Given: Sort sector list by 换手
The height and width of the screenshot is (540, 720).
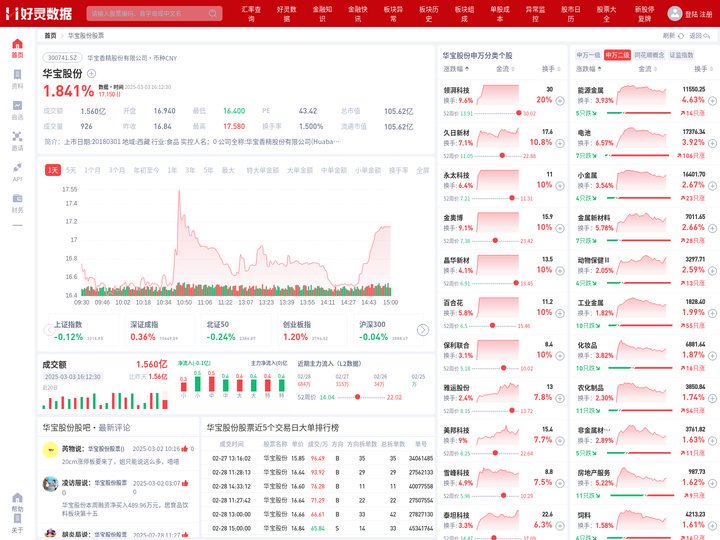Looking at the screenshot, I should (x=703, y=69).
